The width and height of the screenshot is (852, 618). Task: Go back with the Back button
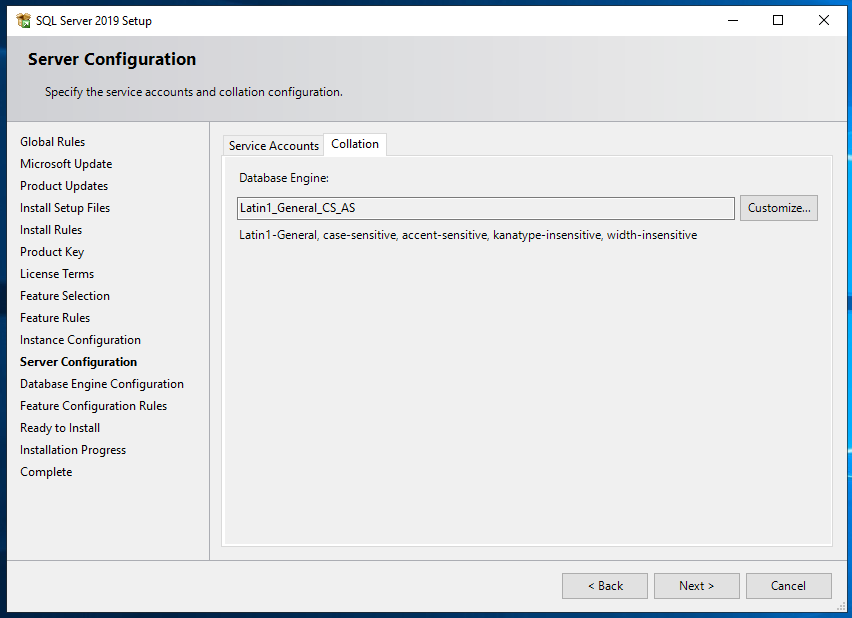605,586
